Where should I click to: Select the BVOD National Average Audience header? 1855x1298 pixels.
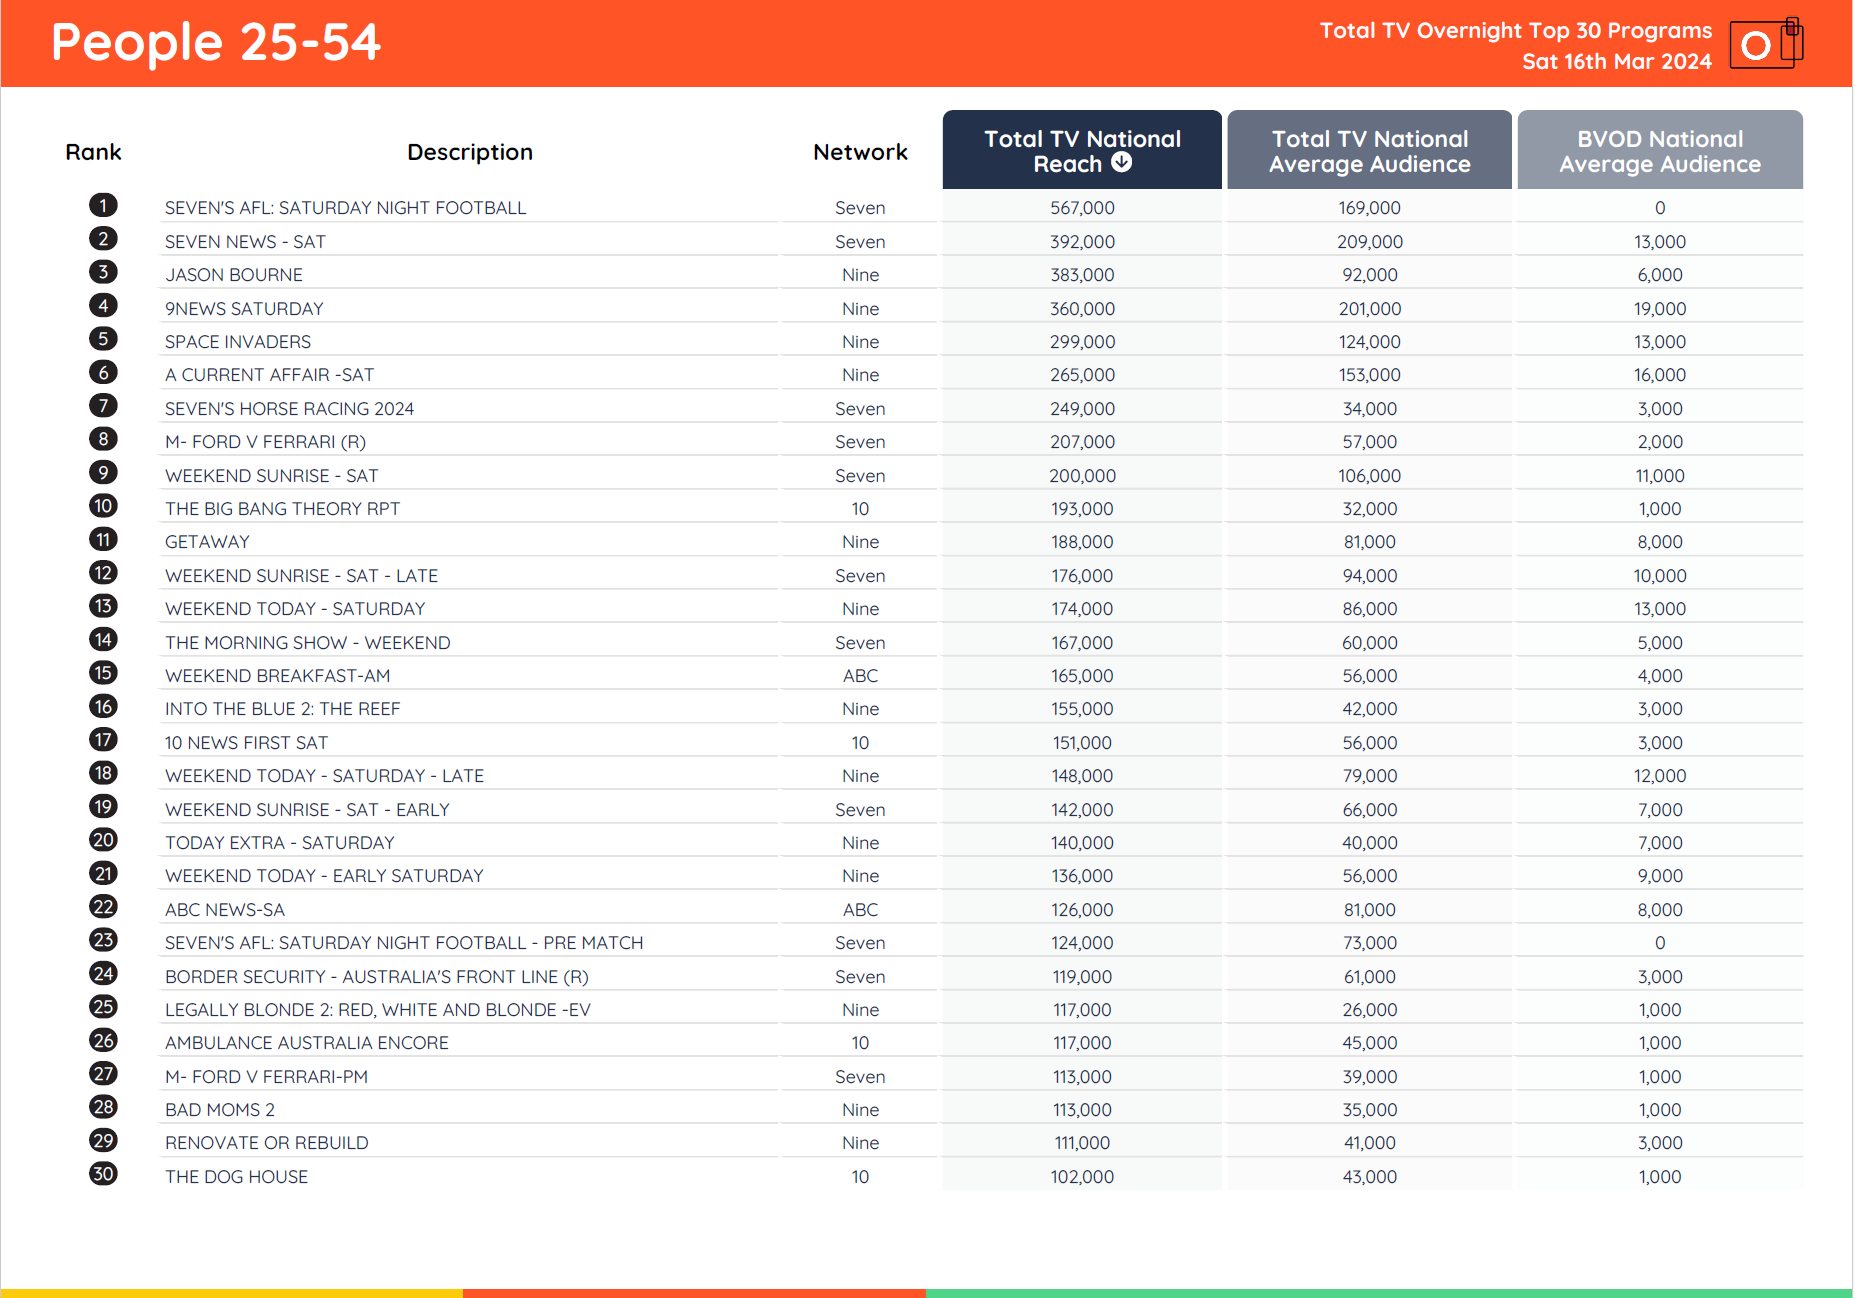point(1659,149)
